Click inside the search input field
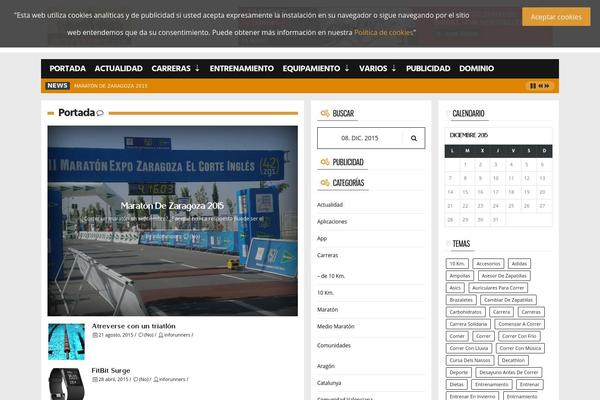The height and width of the screenshot is (400, 600). 360,138
